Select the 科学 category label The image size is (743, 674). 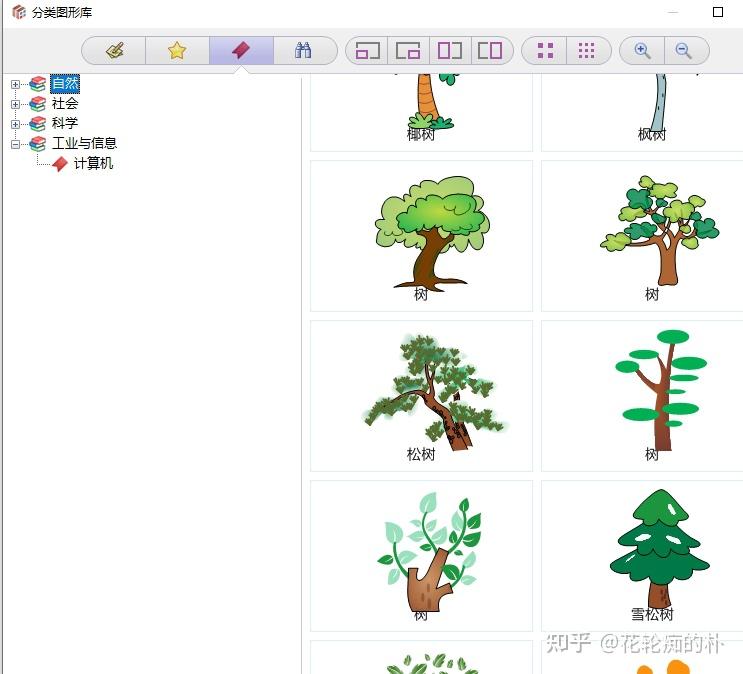point(65,123)
